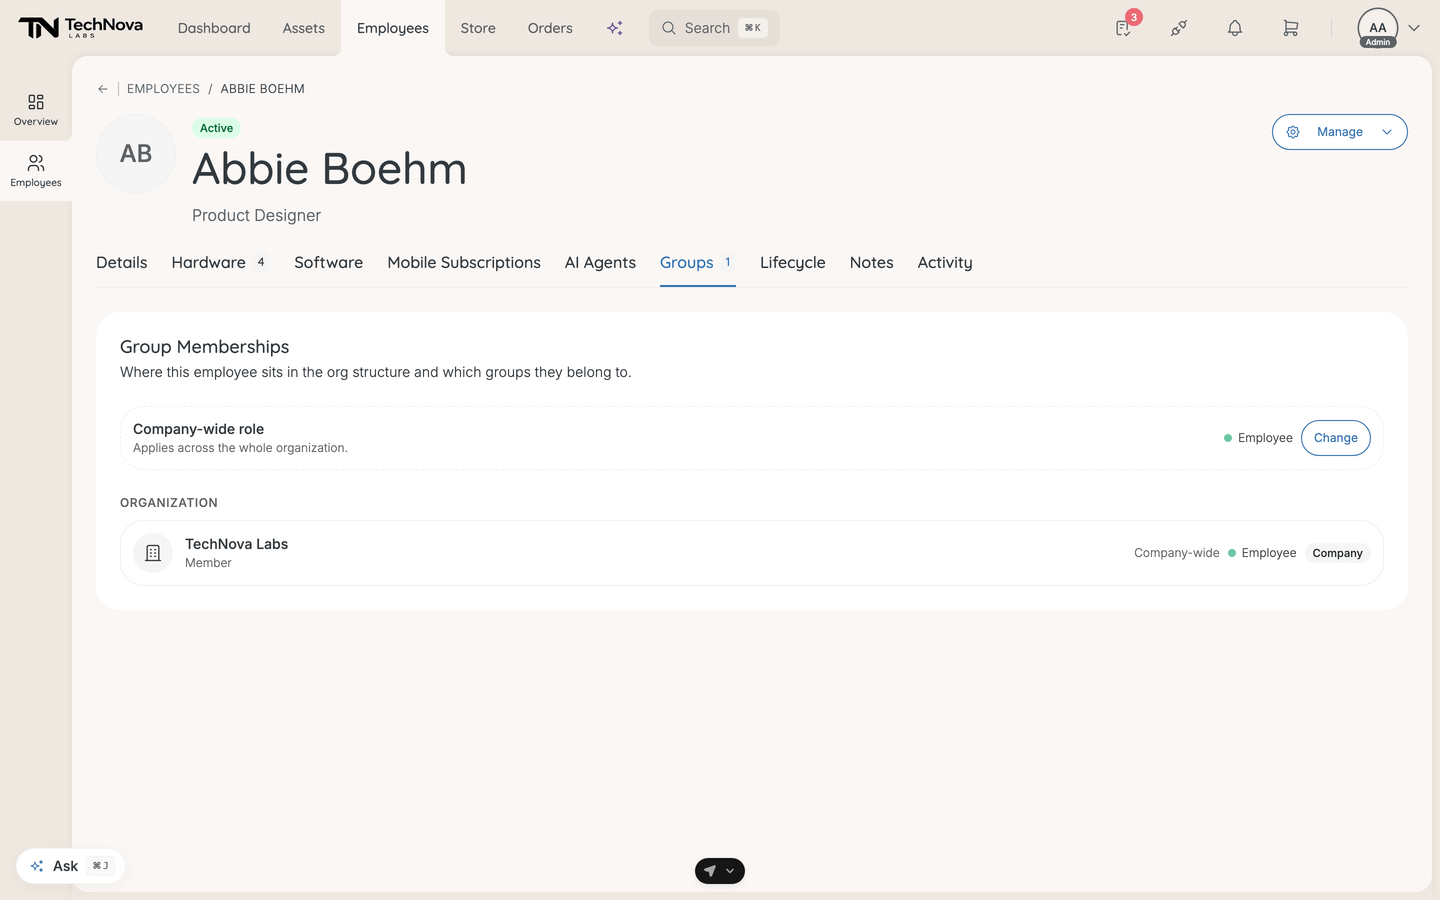Expand the account menu chevron

[1414, 28]
